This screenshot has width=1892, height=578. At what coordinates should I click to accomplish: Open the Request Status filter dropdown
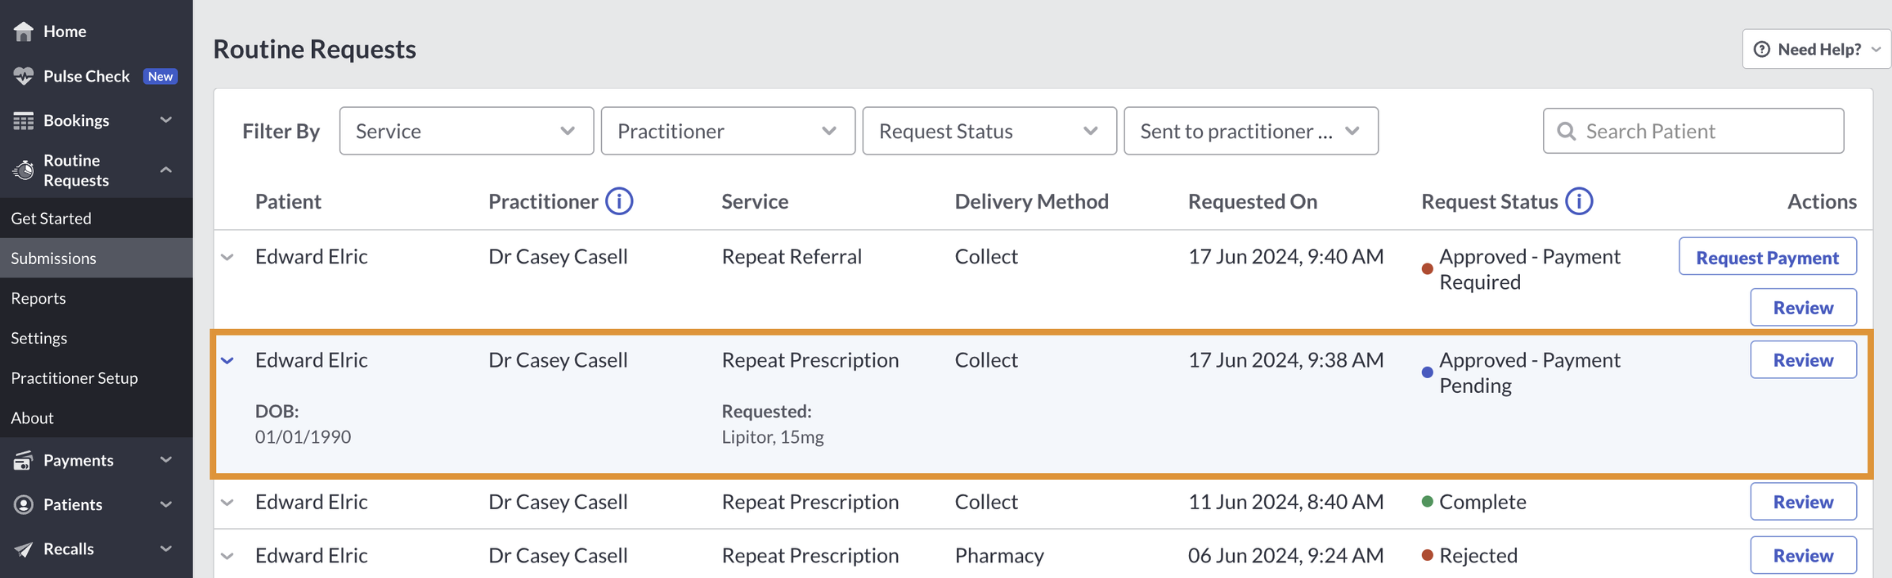(x=989, y=131)
